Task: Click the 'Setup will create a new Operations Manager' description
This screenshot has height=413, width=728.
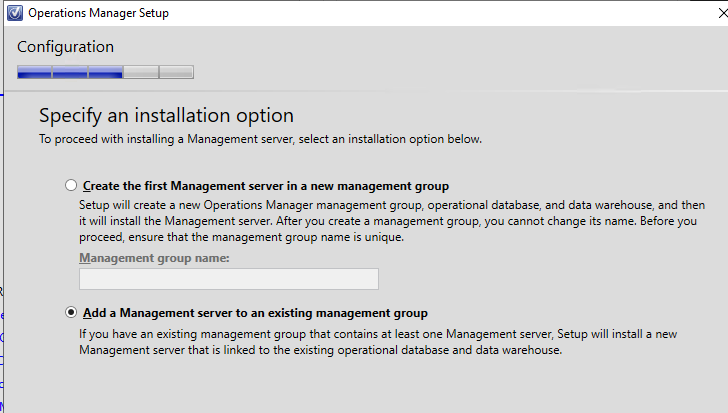Action: pos(392,221)
